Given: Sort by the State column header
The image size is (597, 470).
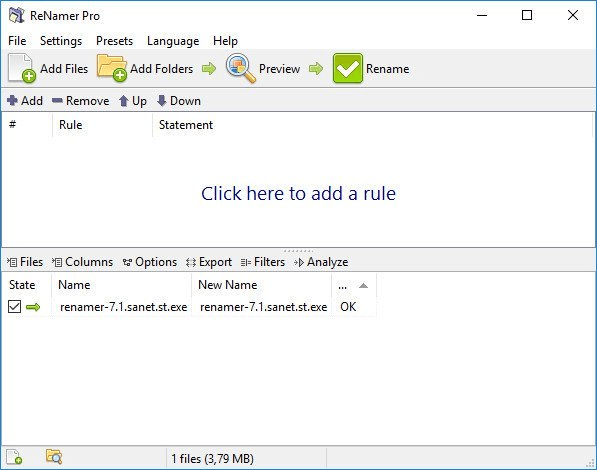Looking at the screenshot, I should click(x=26, y=285).
